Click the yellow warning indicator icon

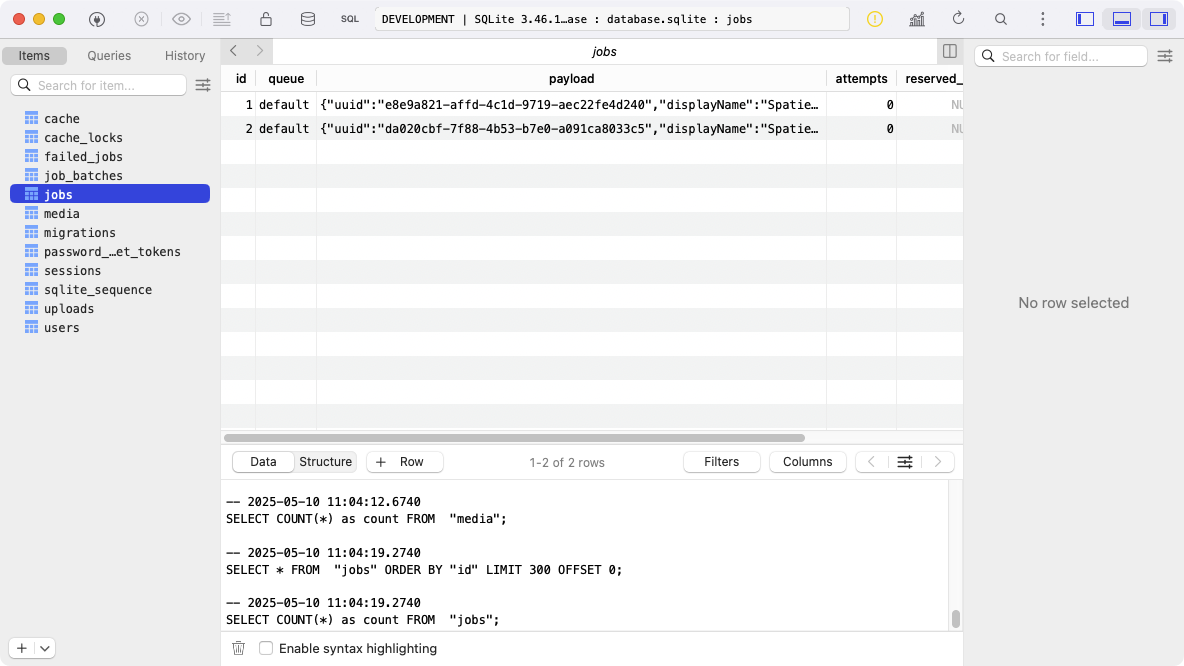pyautogui.click(x=875, y=19)
